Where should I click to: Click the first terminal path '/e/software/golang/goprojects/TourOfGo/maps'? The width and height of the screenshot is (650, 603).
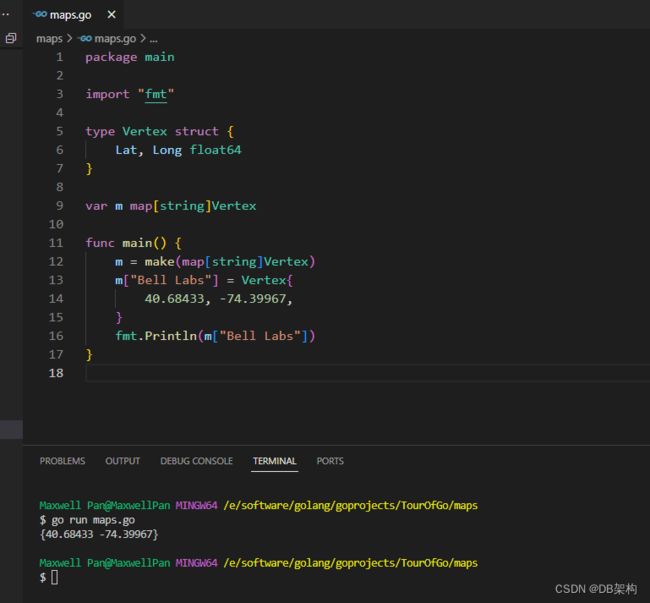click(x=351, y=505)
